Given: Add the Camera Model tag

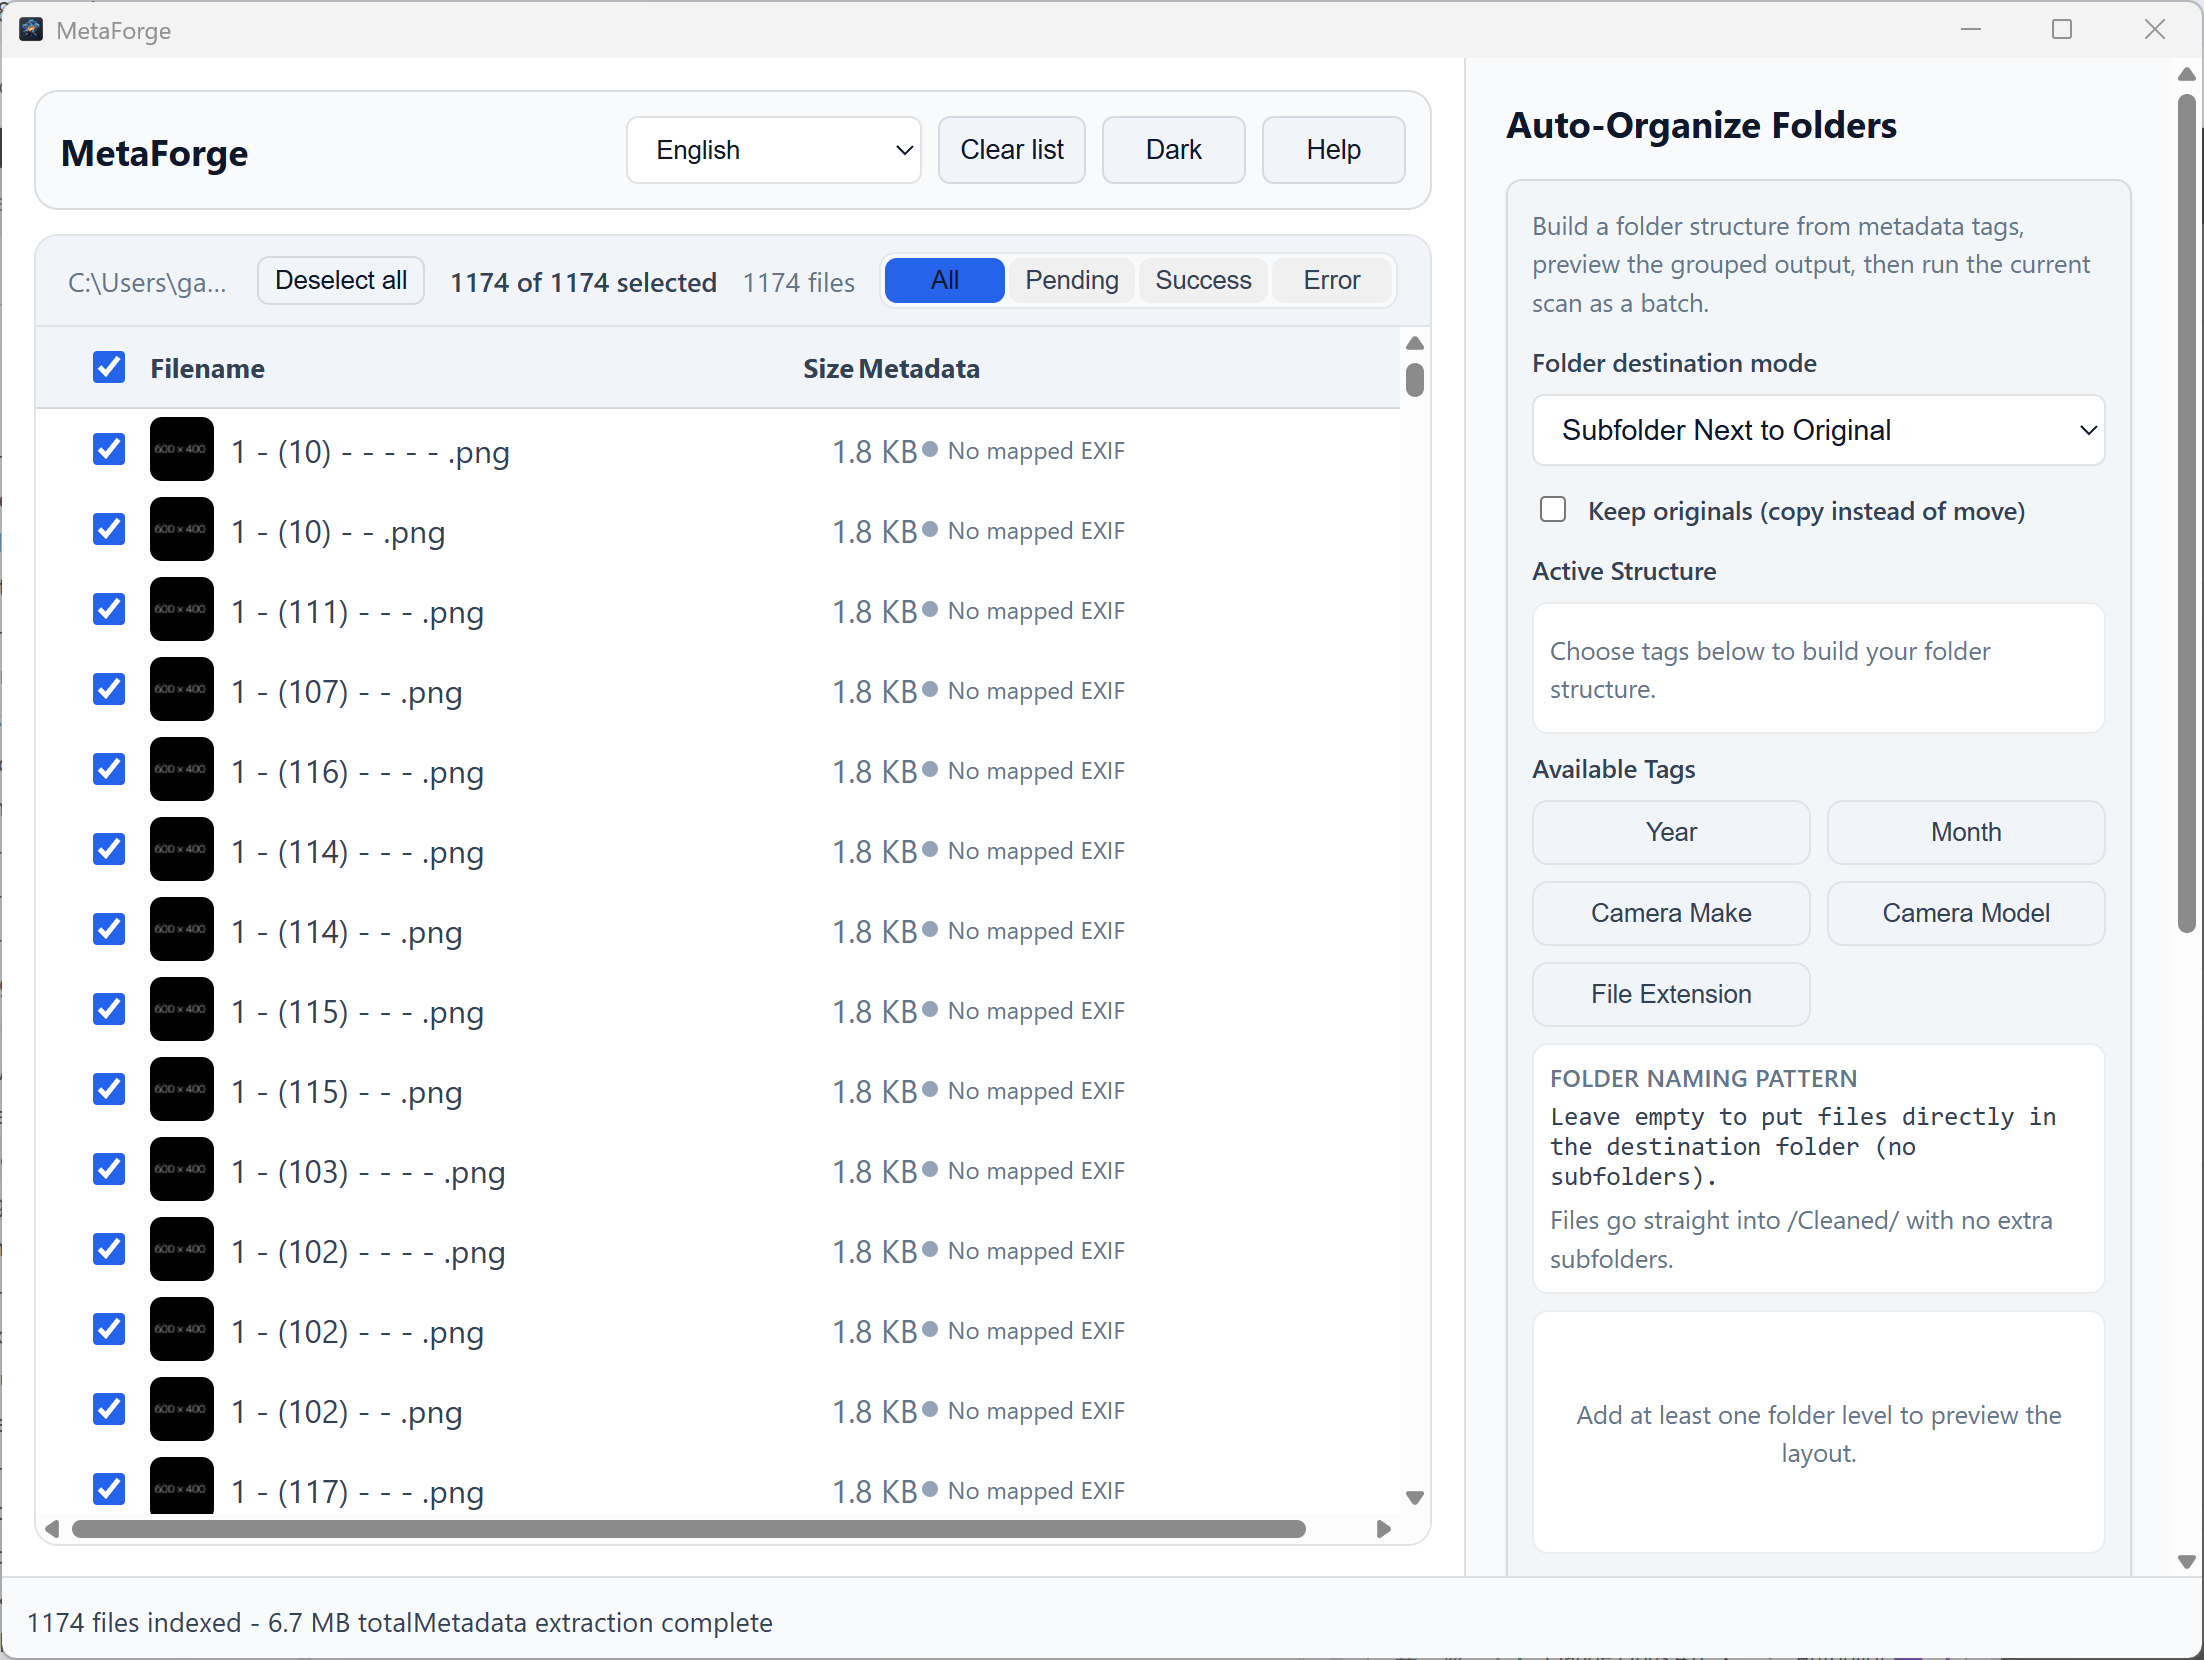Looking at the screenshot, I should click(1966, 913).
